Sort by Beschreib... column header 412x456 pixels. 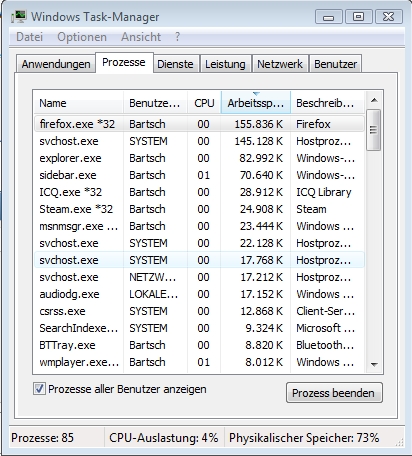(x=327, y=103)
